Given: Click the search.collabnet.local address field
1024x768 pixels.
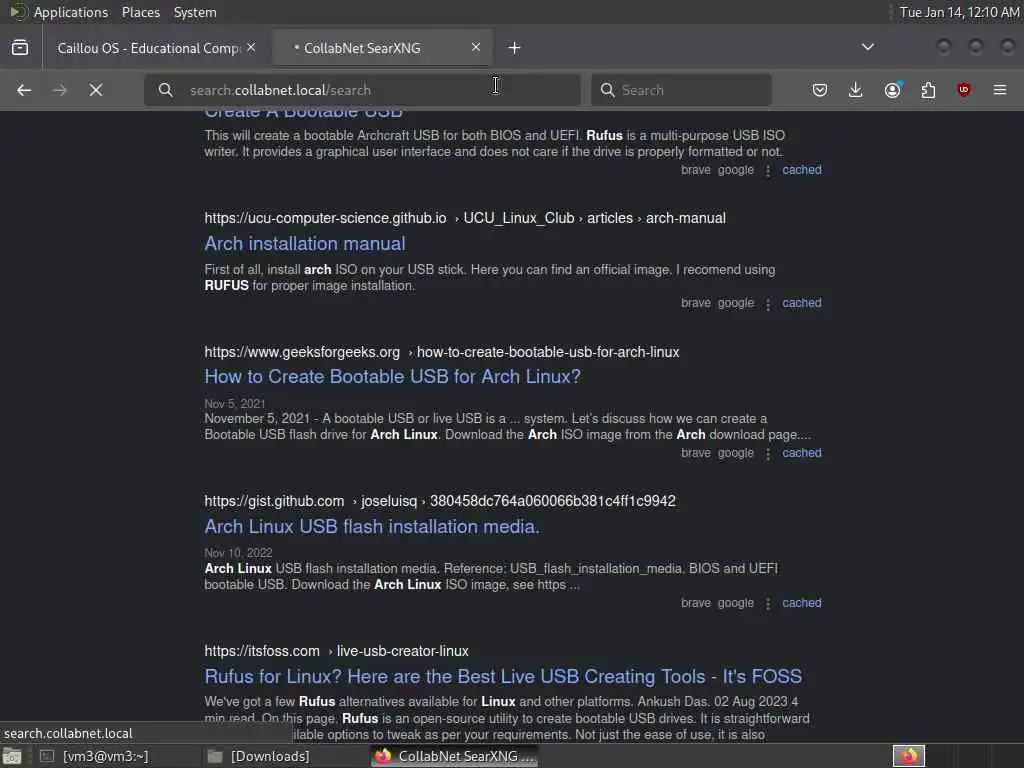Looking at the screenshot, I should tap(362, 90).
